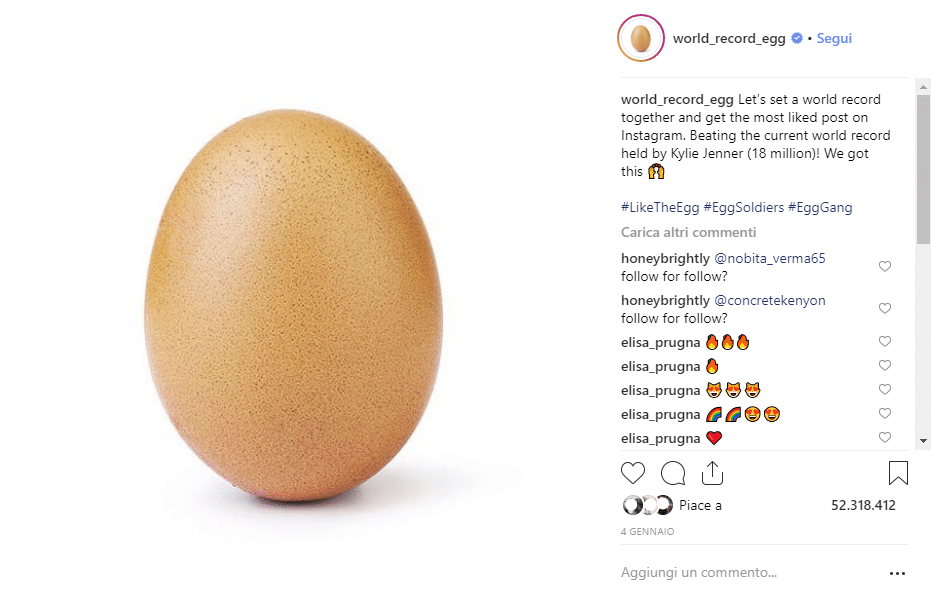
Task: Open the #EggGang hashtag
Action: tap(818, 207)
